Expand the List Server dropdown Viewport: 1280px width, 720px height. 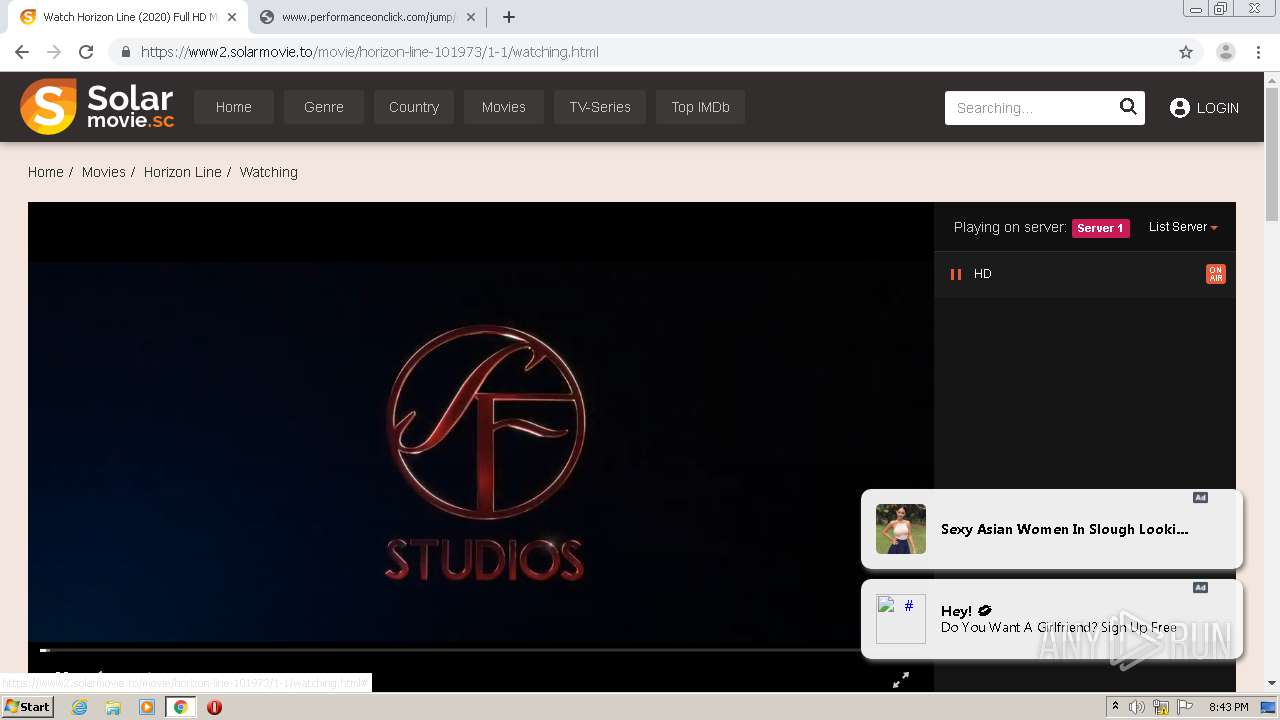point(1183,227)
